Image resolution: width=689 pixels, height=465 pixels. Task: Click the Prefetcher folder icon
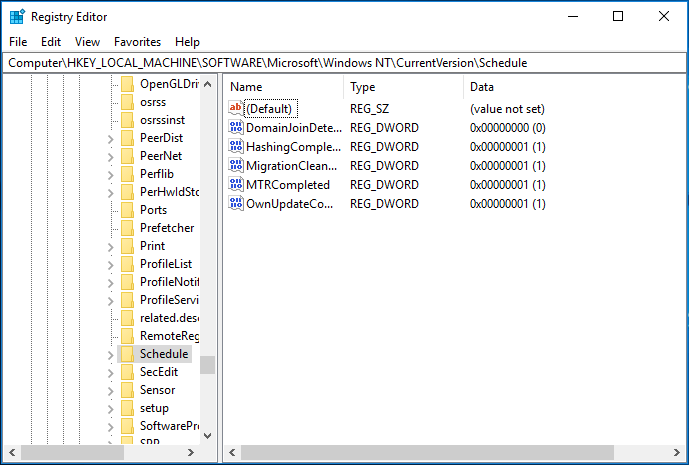(x=127, y=228)
